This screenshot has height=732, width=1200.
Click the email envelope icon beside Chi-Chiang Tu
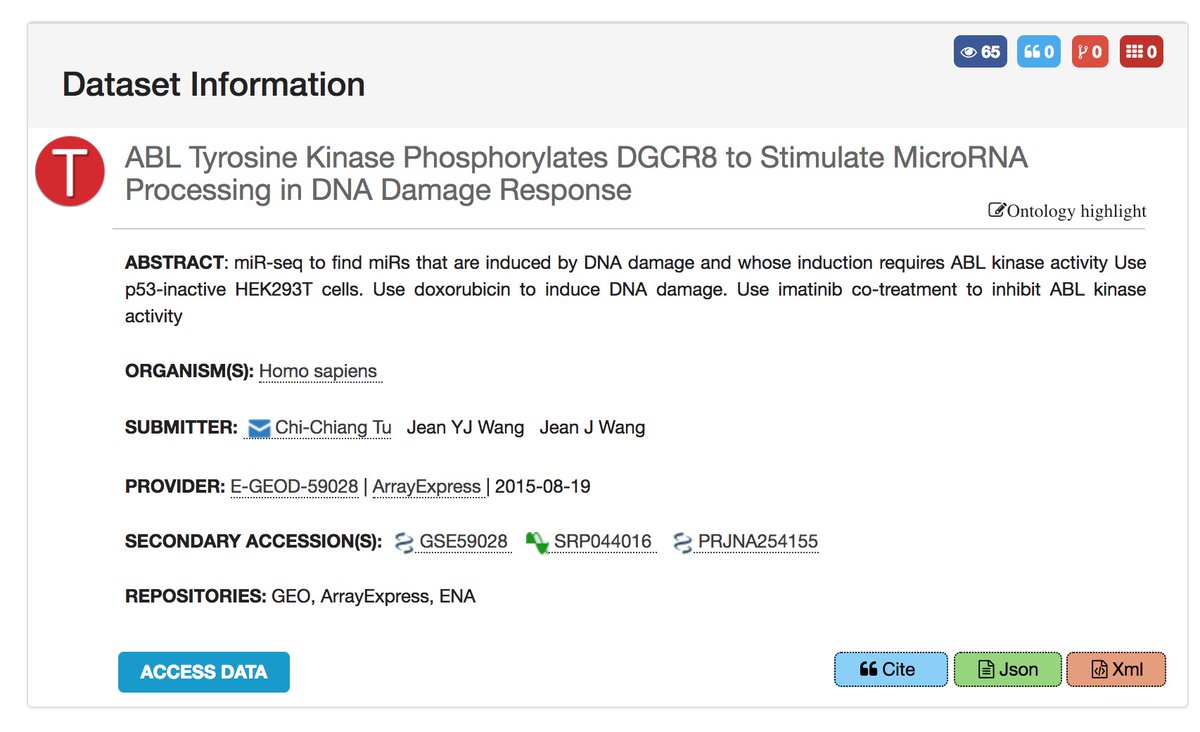pos(259,428)
